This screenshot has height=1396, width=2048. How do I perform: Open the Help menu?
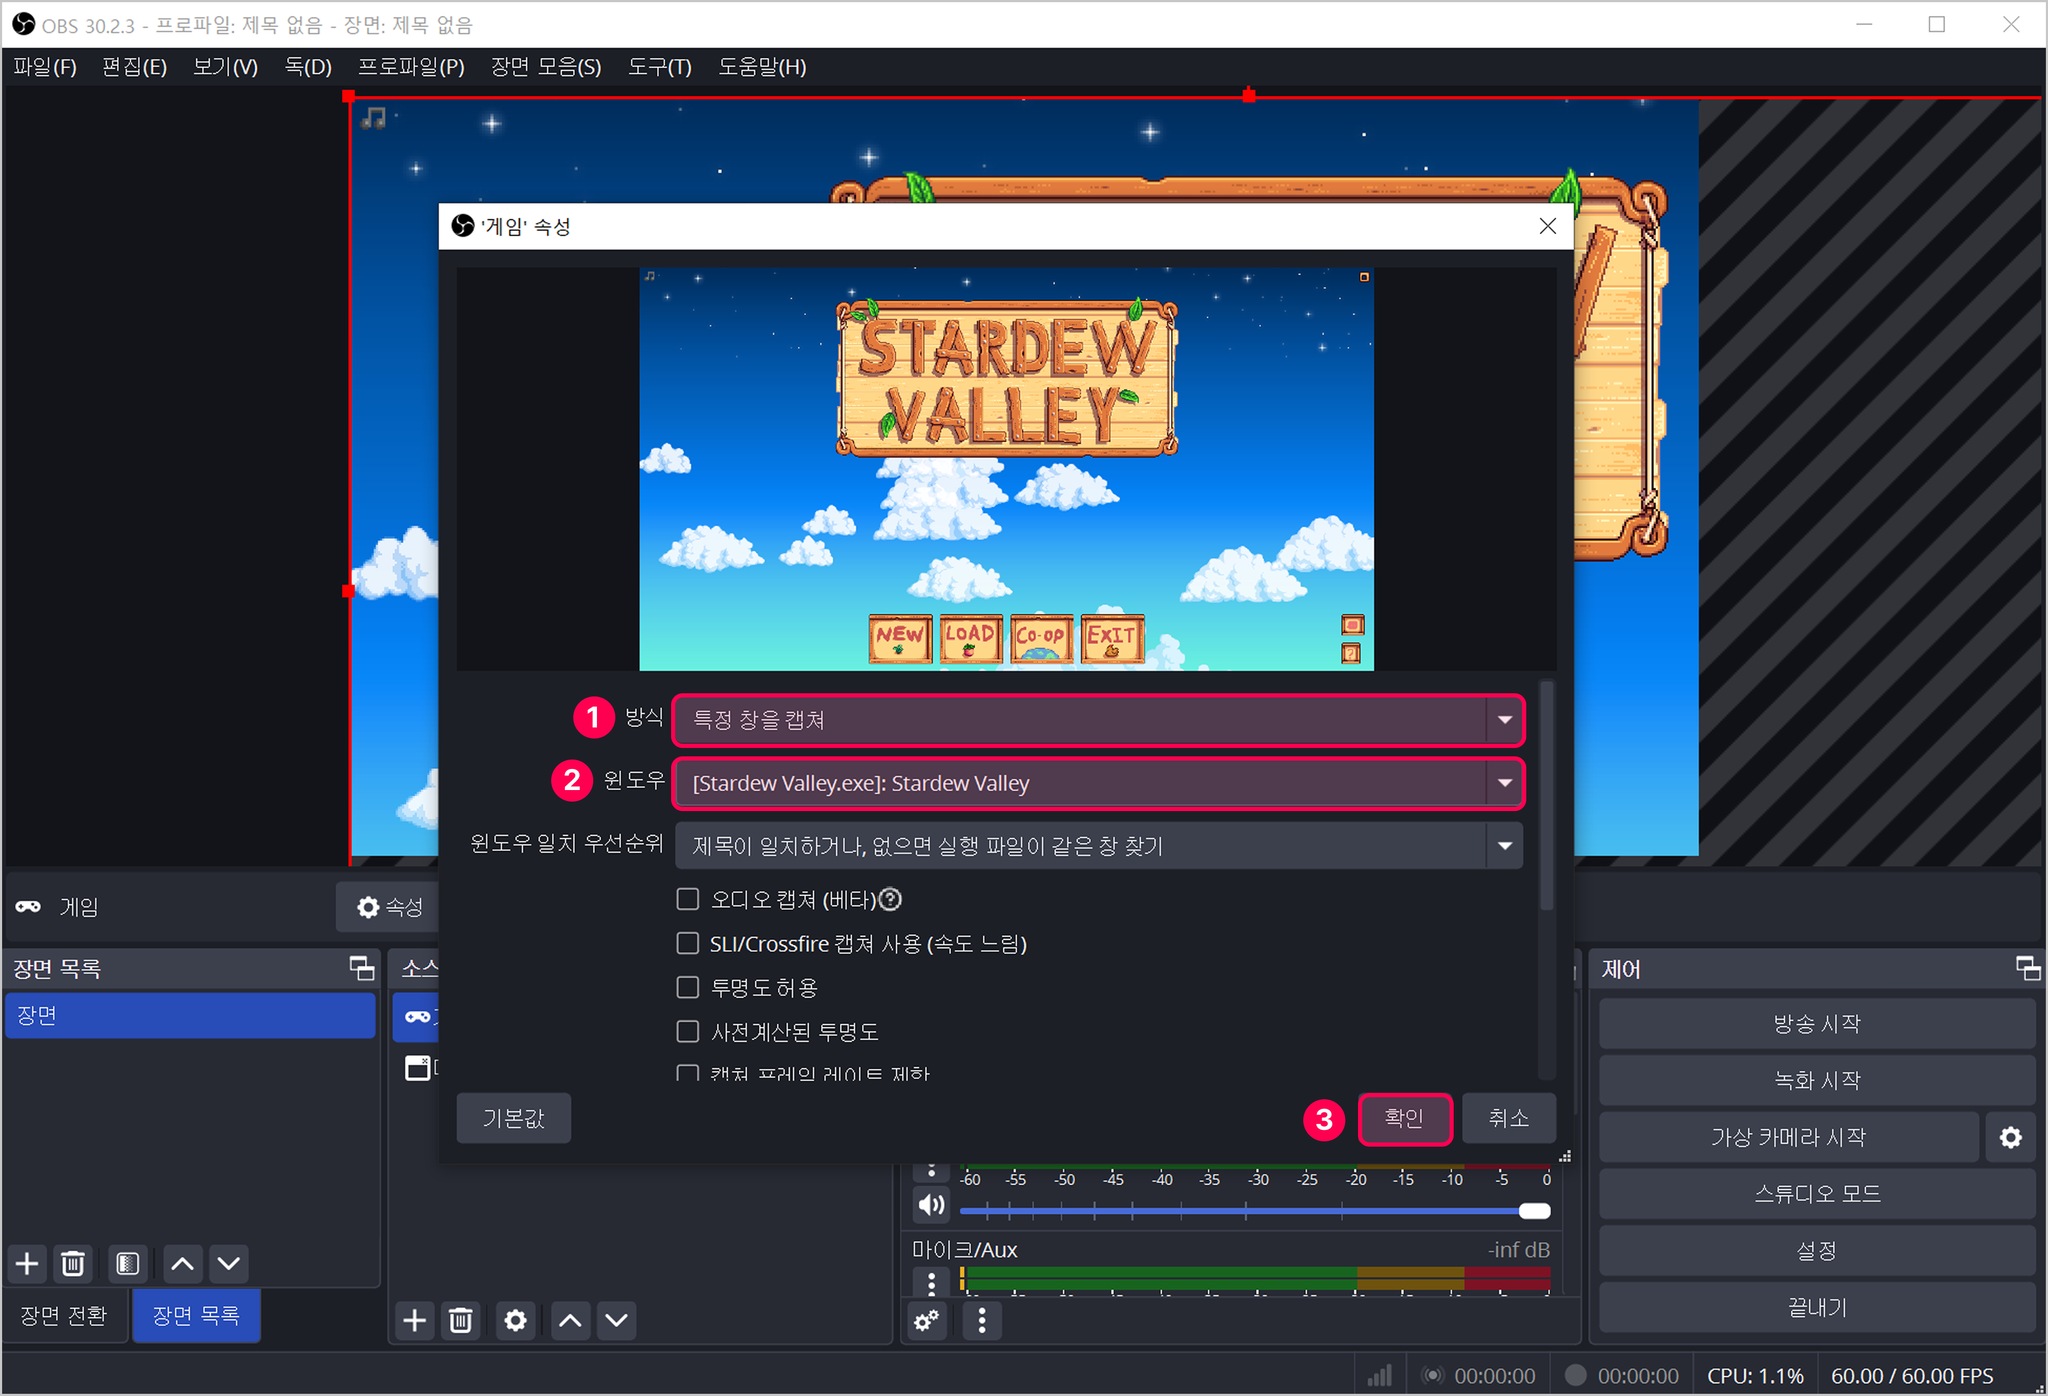coord(762,67)
